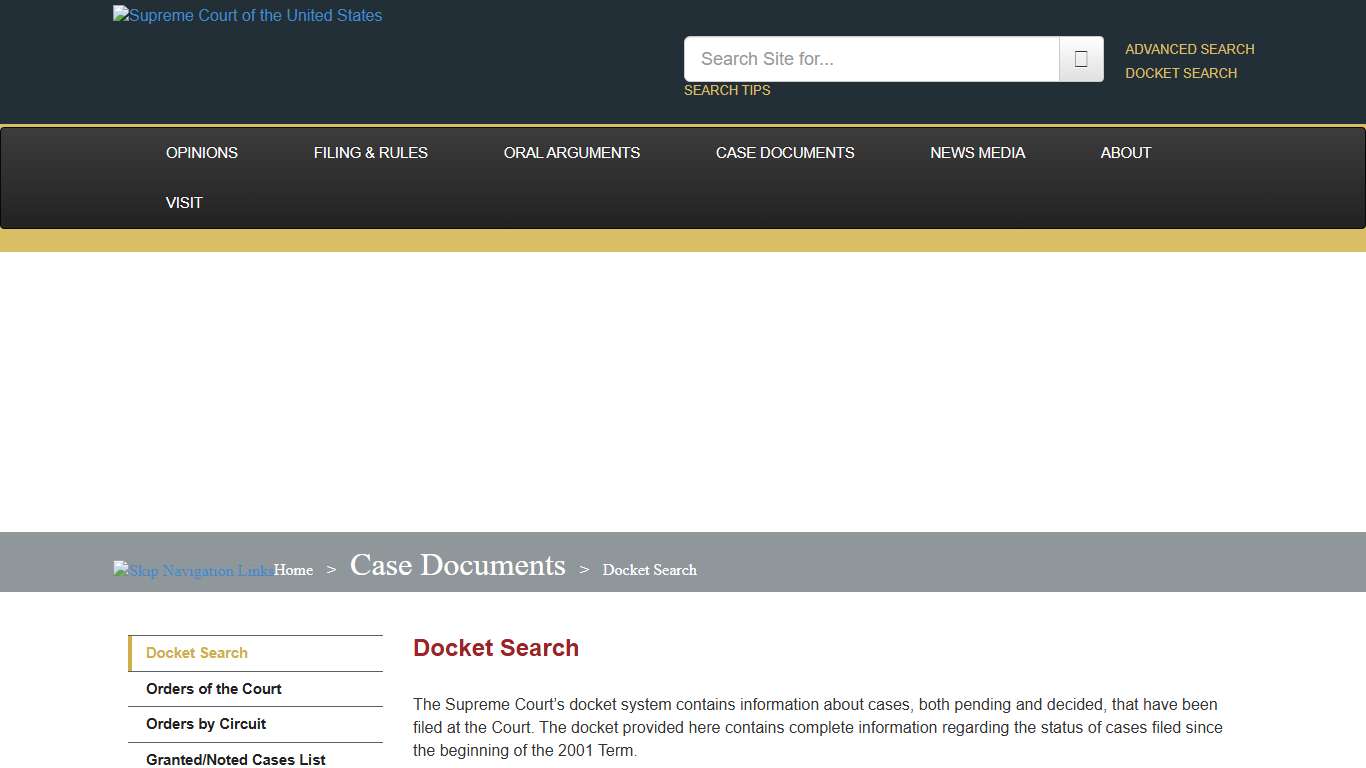The image size is (1366, 768).
Task: Open the CASE DOCUMENTS menu
Action: click(785, 152)
